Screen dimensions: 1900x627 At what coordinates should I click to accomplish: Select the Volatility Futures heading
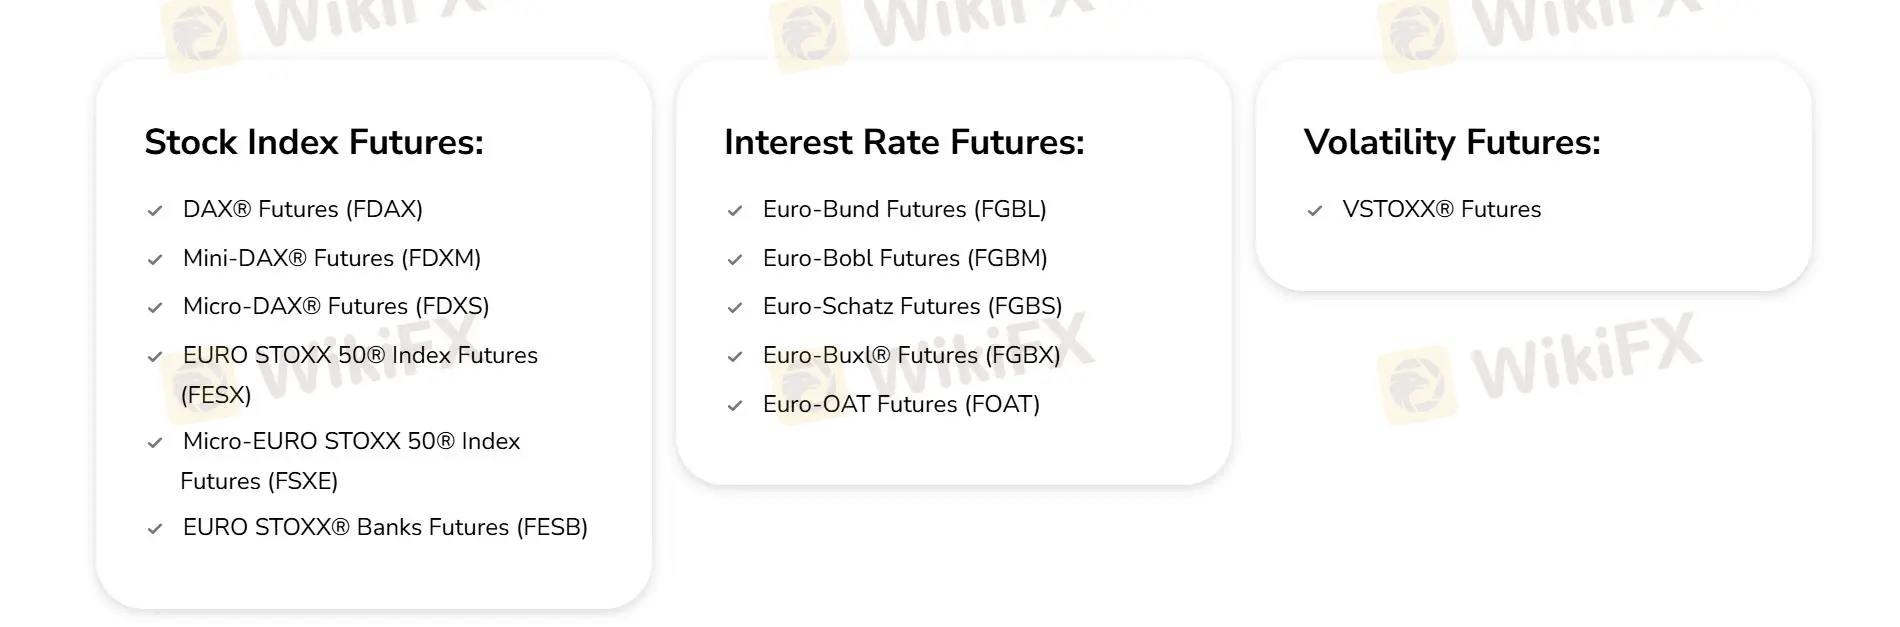1452,142
